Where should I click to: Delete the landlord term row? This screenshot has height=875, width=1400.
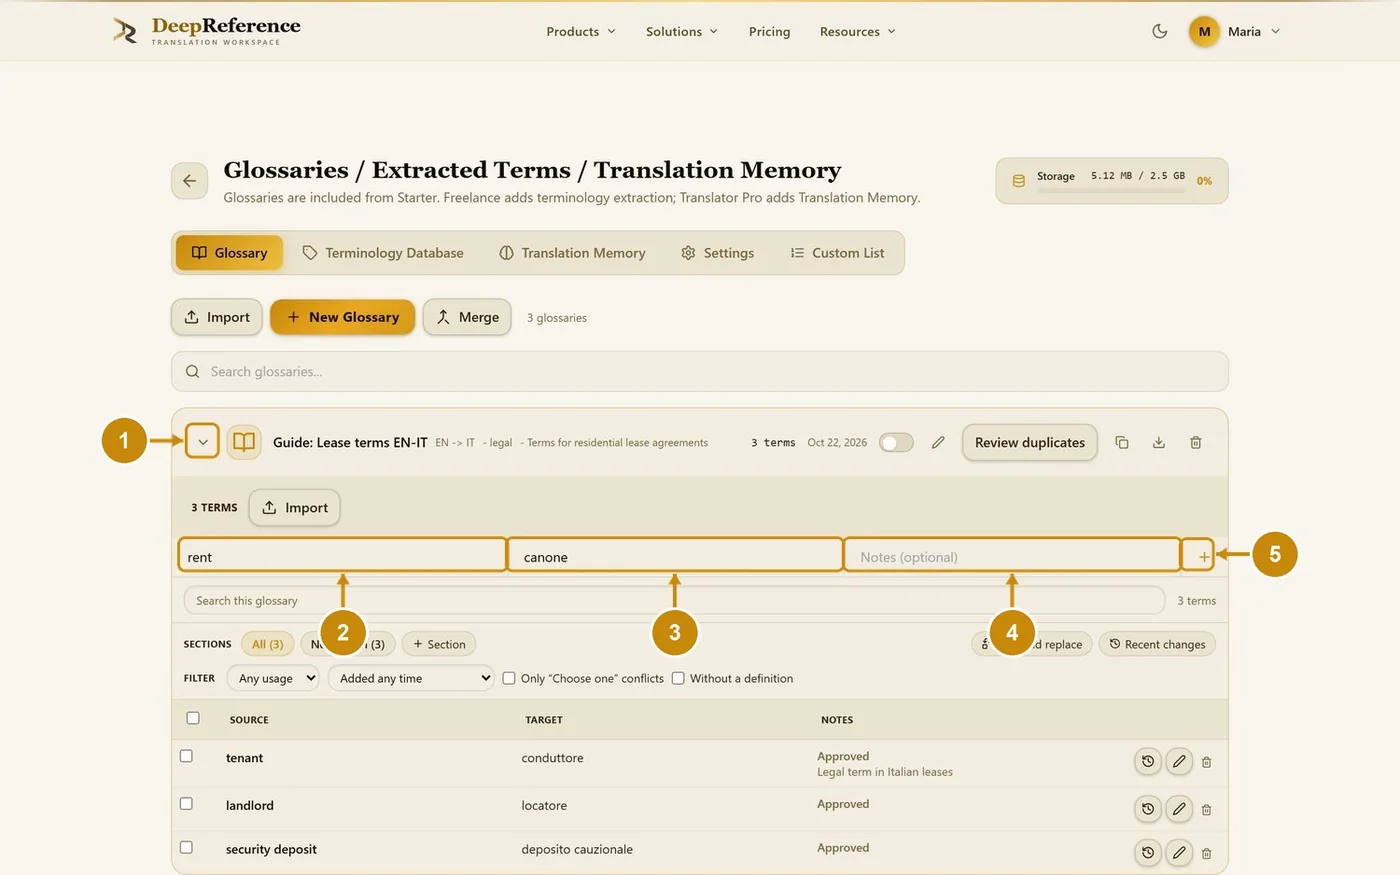(x=1207, y=809)
